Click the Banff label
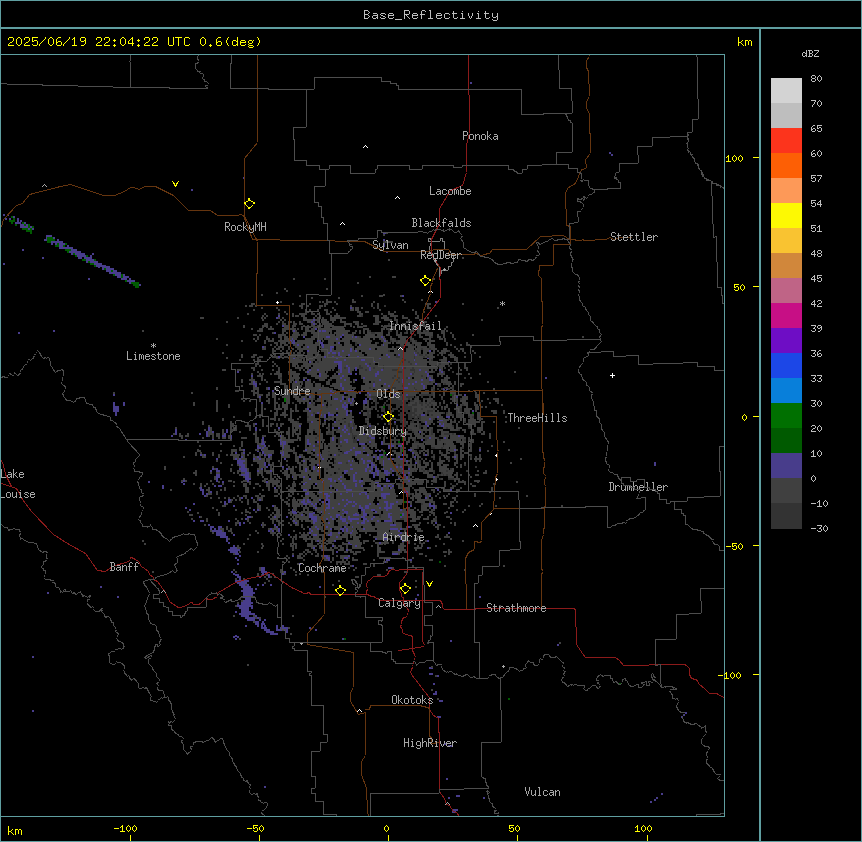The height and width of the screenshot is (842, 862). [x=124, y=567]
